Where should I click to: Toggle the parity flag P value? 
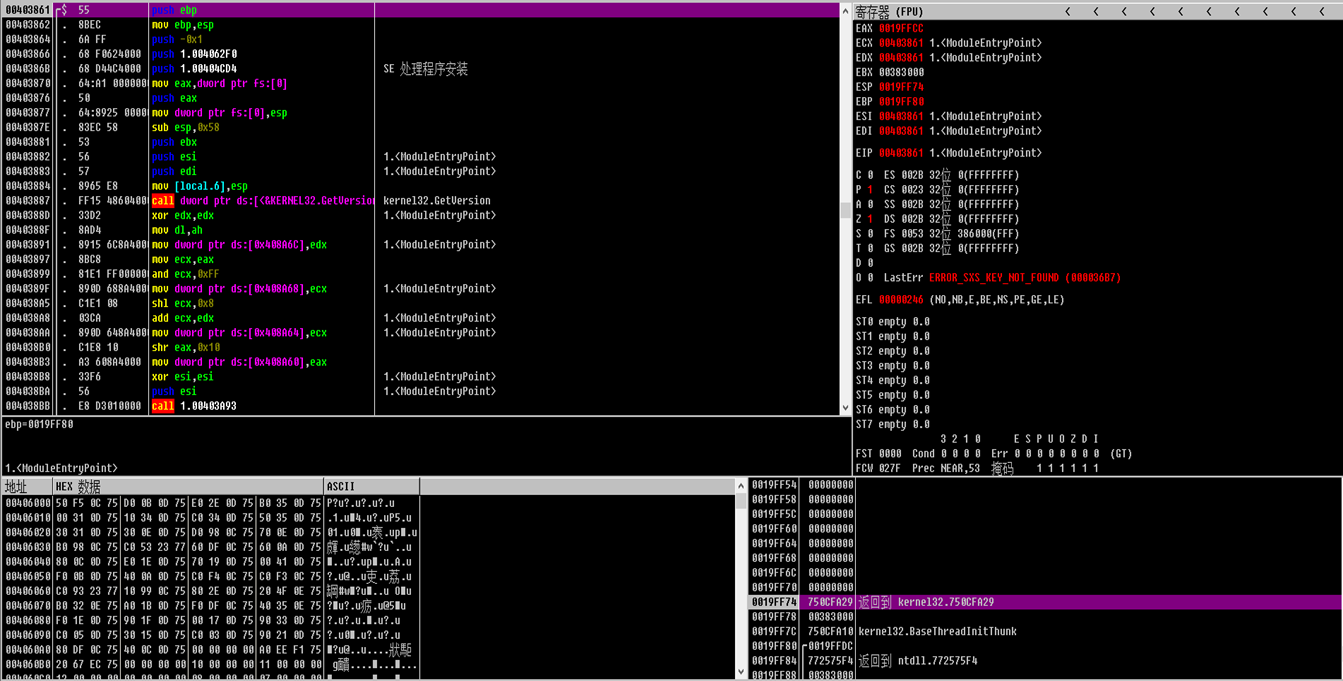pos(870,190)
